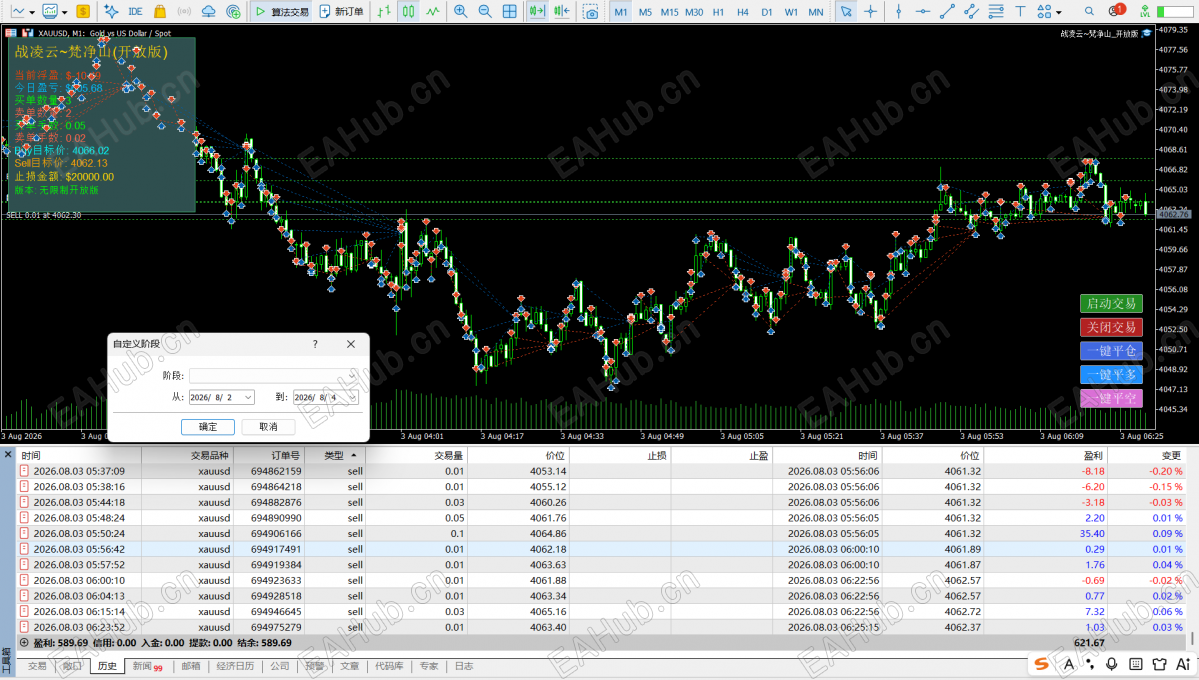Select the Fibonacci retracement tool

point(996,11)
